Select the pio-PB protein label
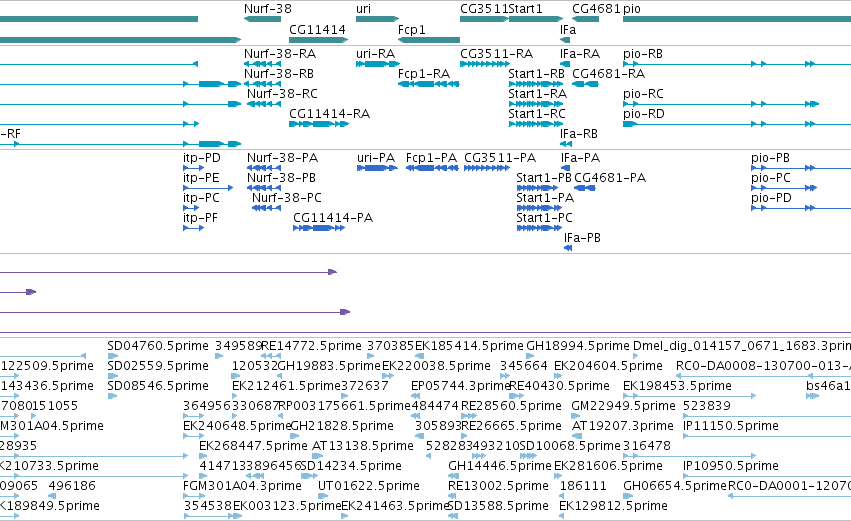 (770, 158)
